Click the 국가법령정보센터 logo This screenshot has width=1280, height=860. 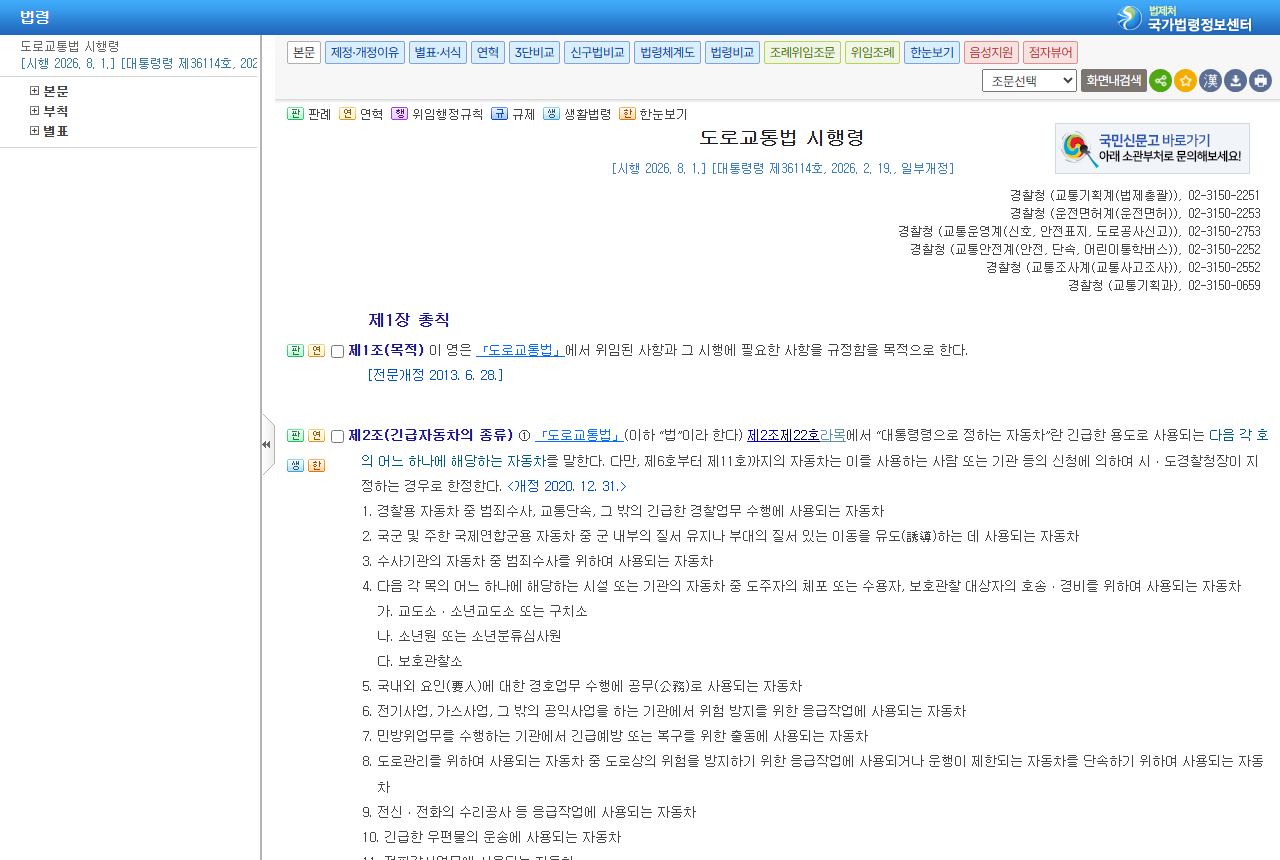[1184, 18]
